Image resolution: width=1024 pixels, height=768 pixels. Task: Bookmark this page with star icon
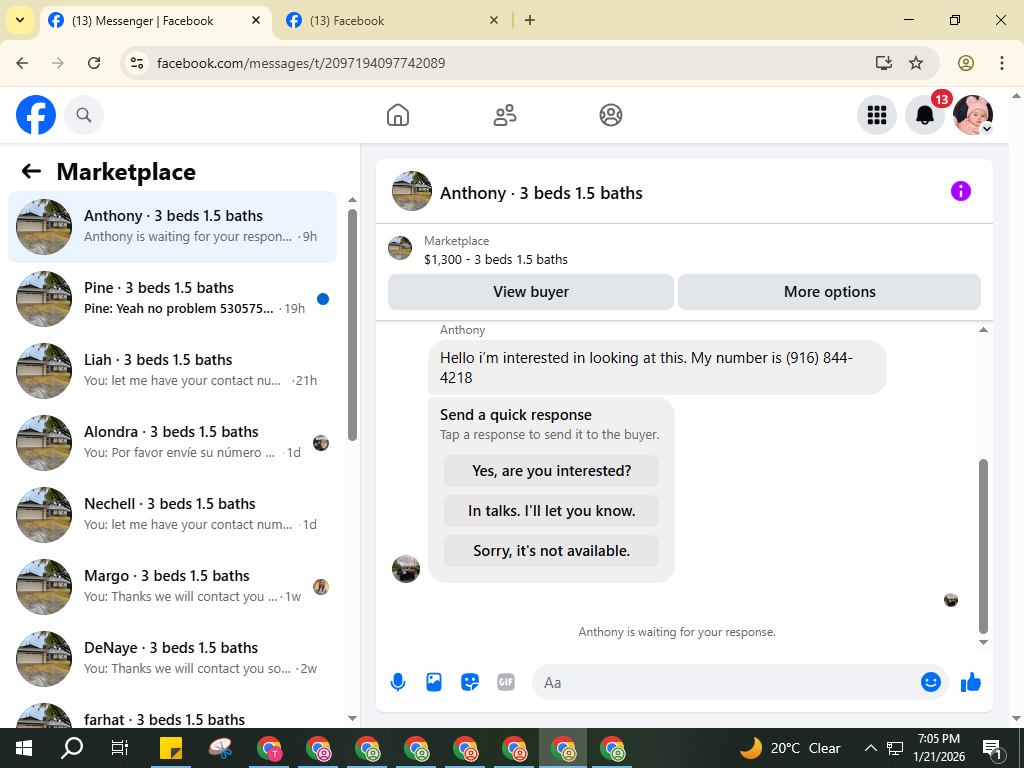916,63
